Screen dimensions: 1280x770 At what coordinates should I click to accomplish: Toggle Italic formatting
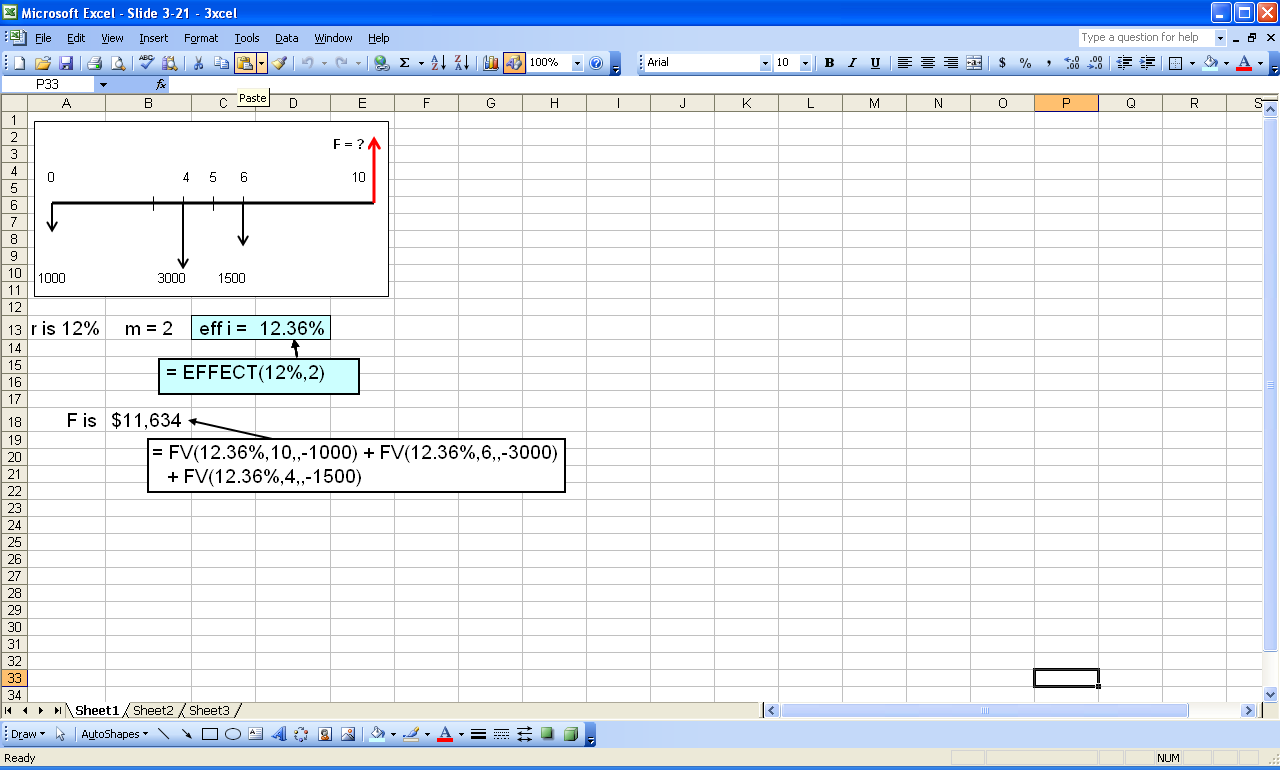852,62
